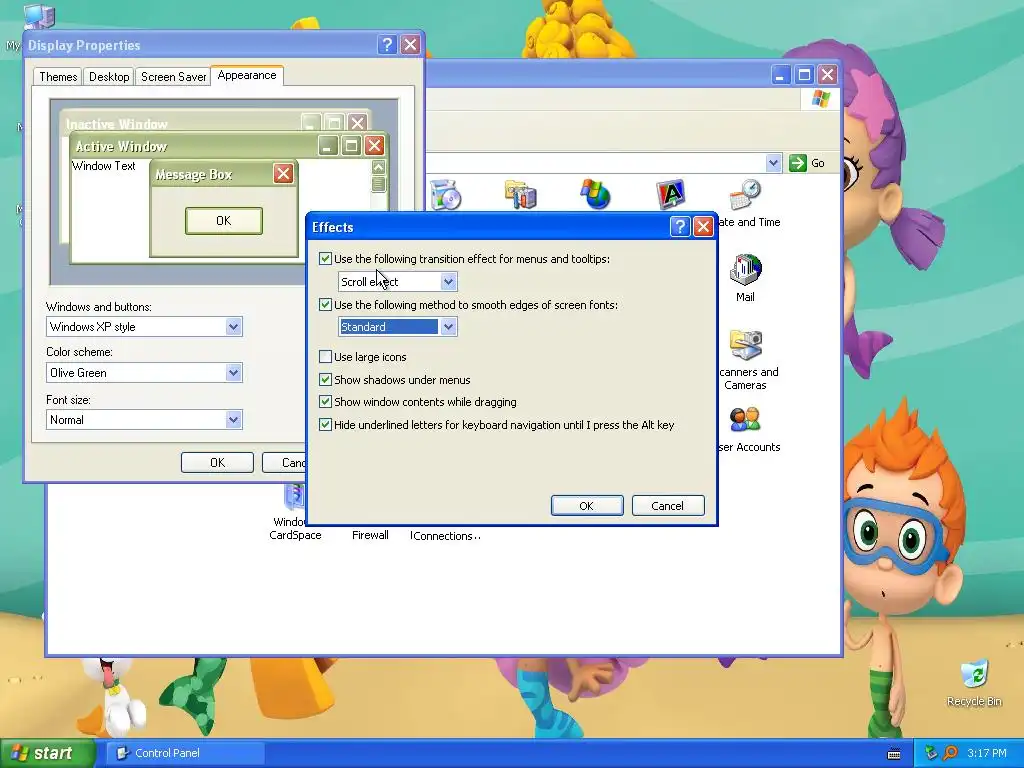The height and width of the screenshot is (768, 1024).
Task: Click scroll up arrow in preview Active Window
Action: 378,167
